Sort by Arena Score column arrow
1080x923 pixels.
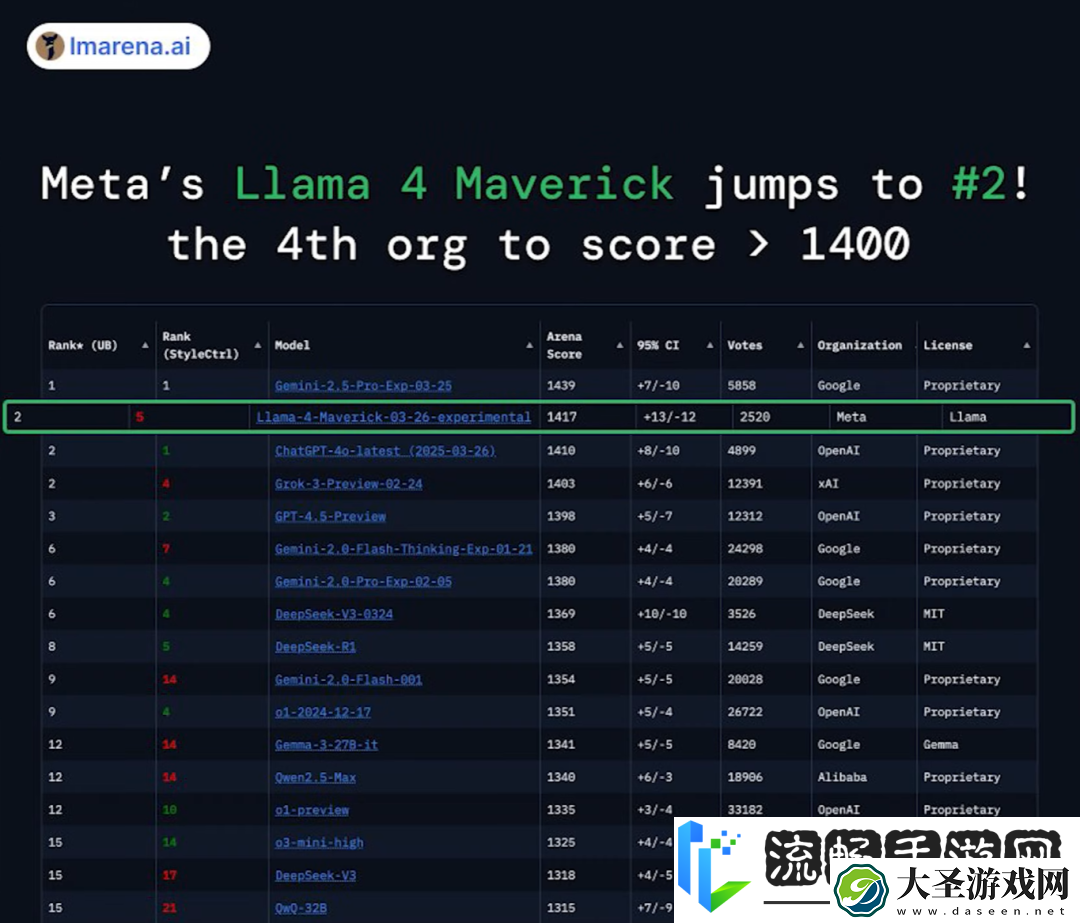point(620,345)
